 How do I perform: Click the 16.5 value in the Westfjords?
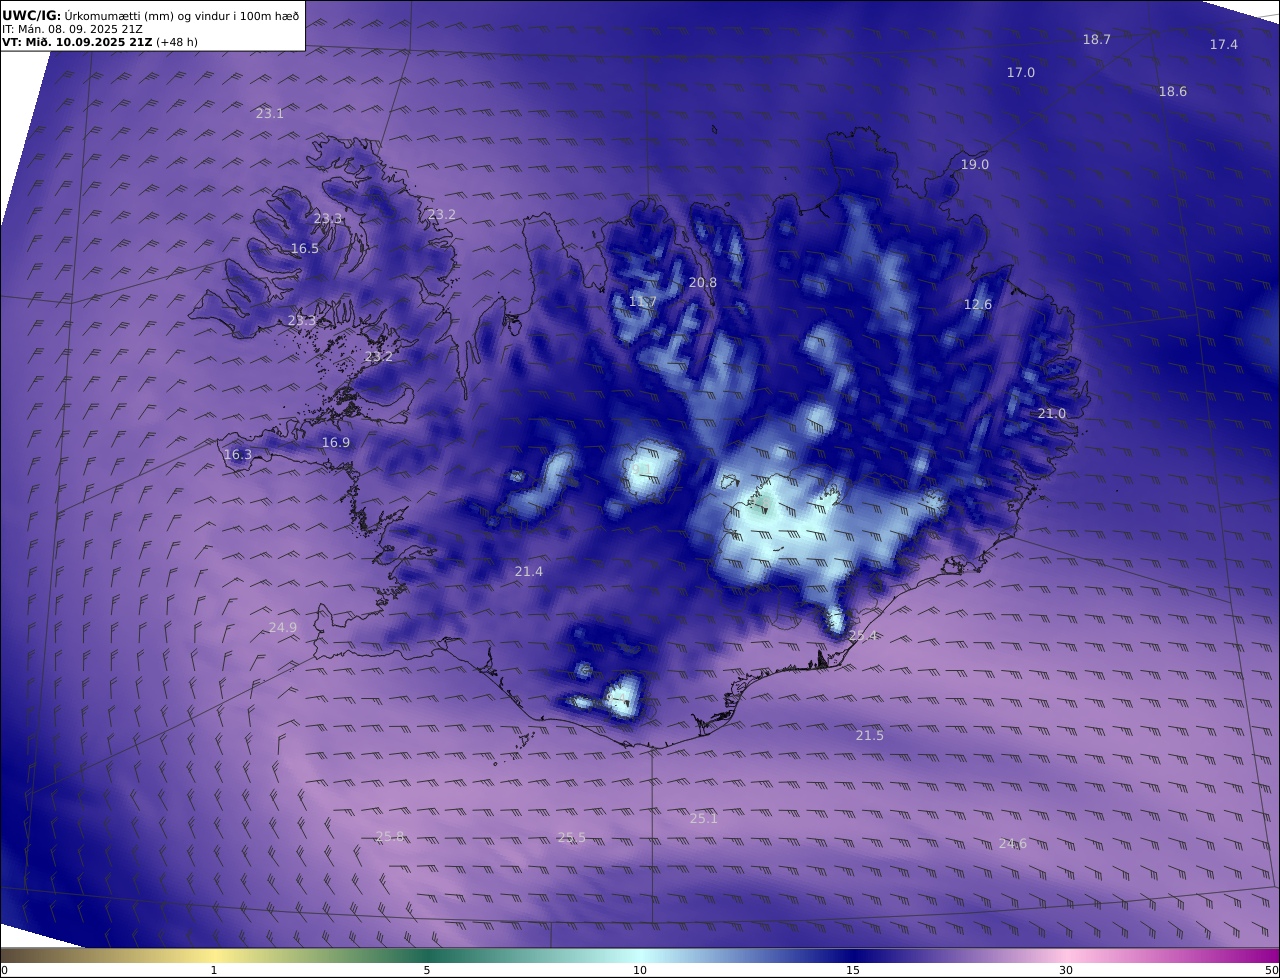[305, 249]
